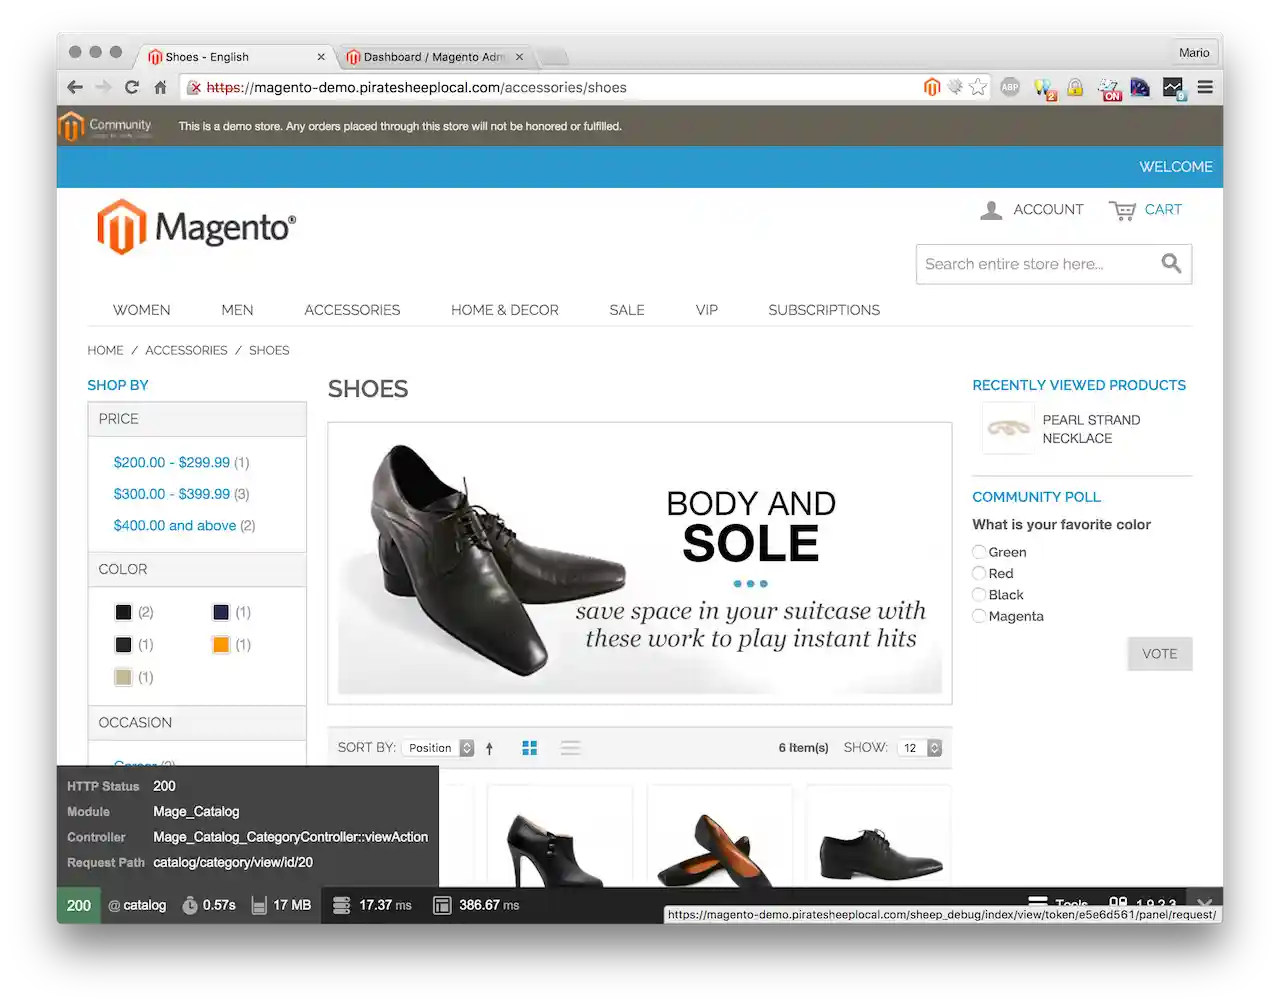Click the search magnifier icon
Screen dimensions: 1280x1005
click(1171, 264)
